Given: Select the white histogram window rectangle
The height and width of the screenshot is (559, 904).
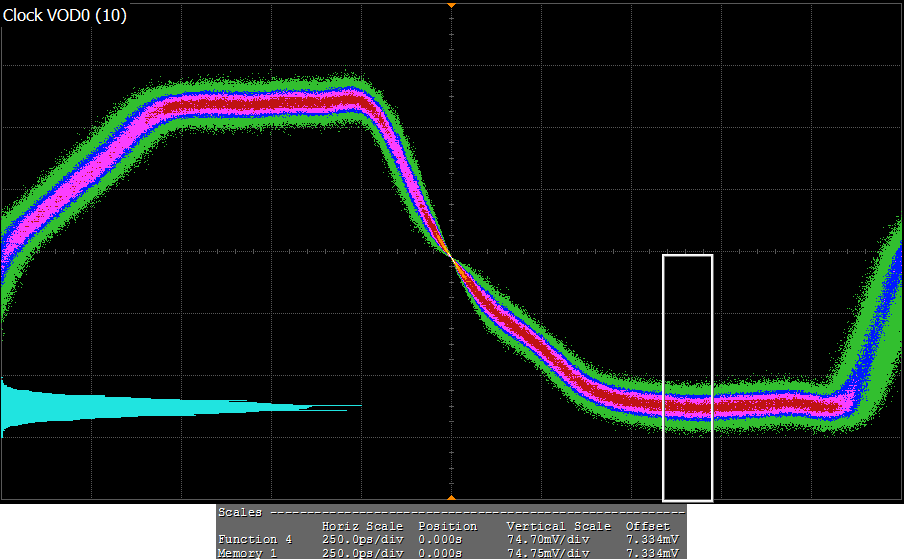Looking at the screenshot, I should pos(687,377).
